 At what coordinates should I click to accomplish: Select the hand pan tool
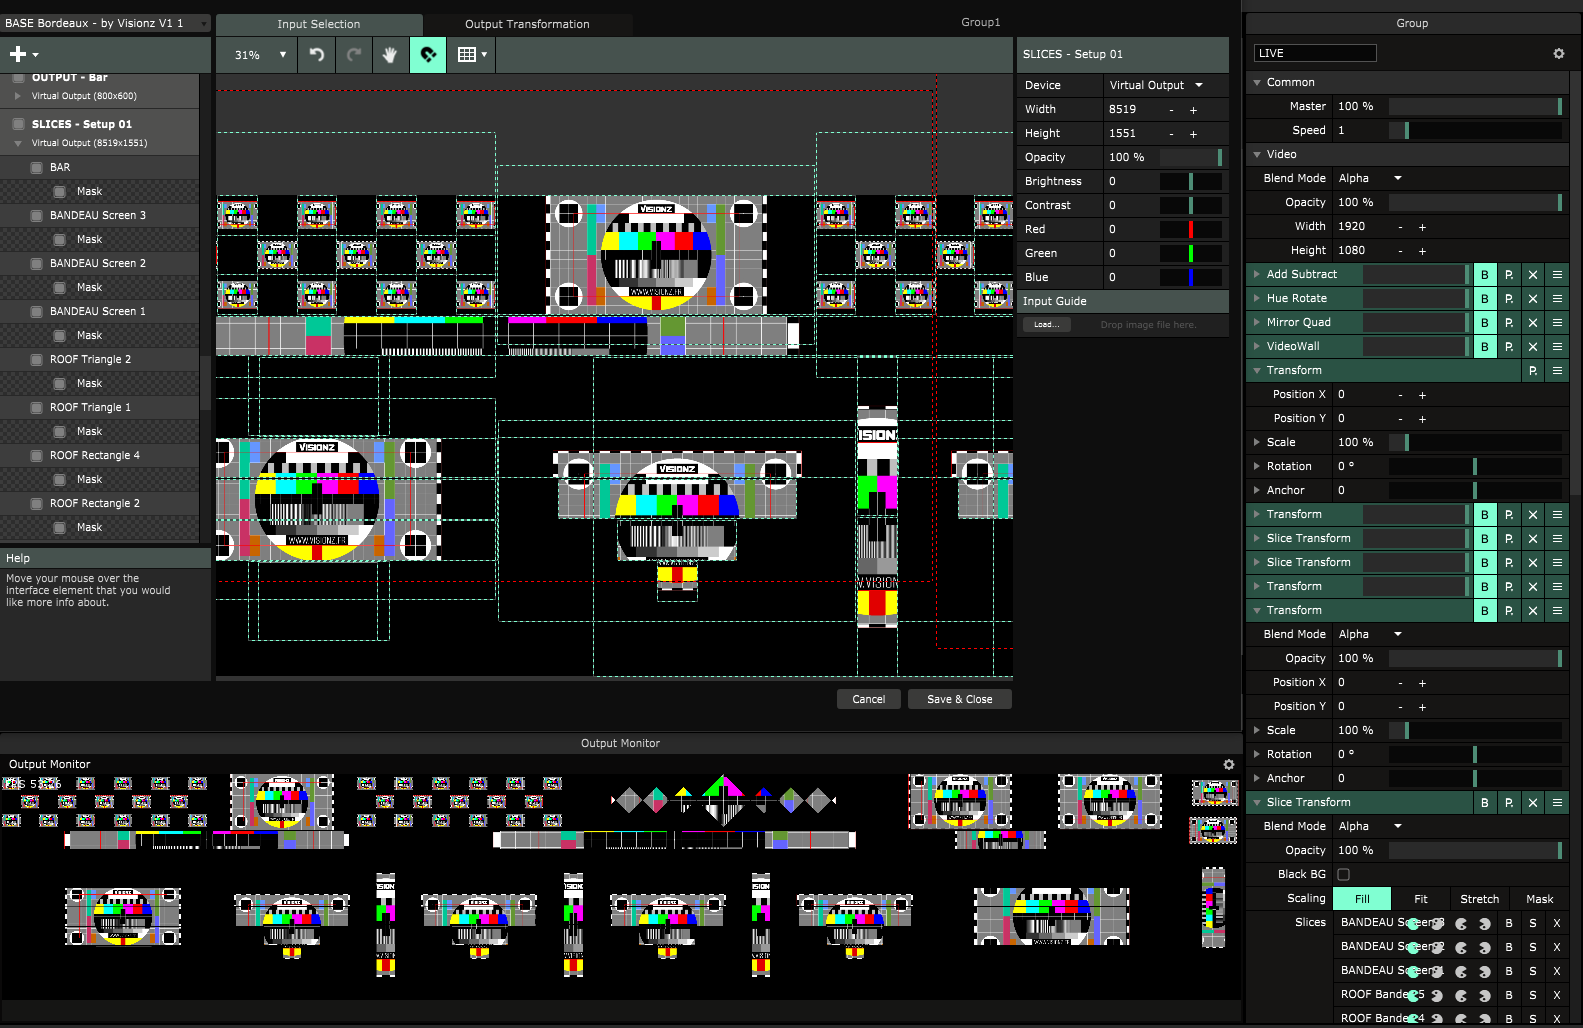[x=390, y=55]
